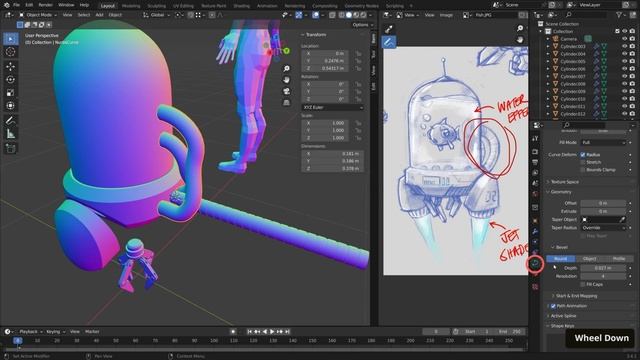Viewport: 640px width, 360px height.
Task: Hide the Camera object in outliner
Action: coord(624,39)
